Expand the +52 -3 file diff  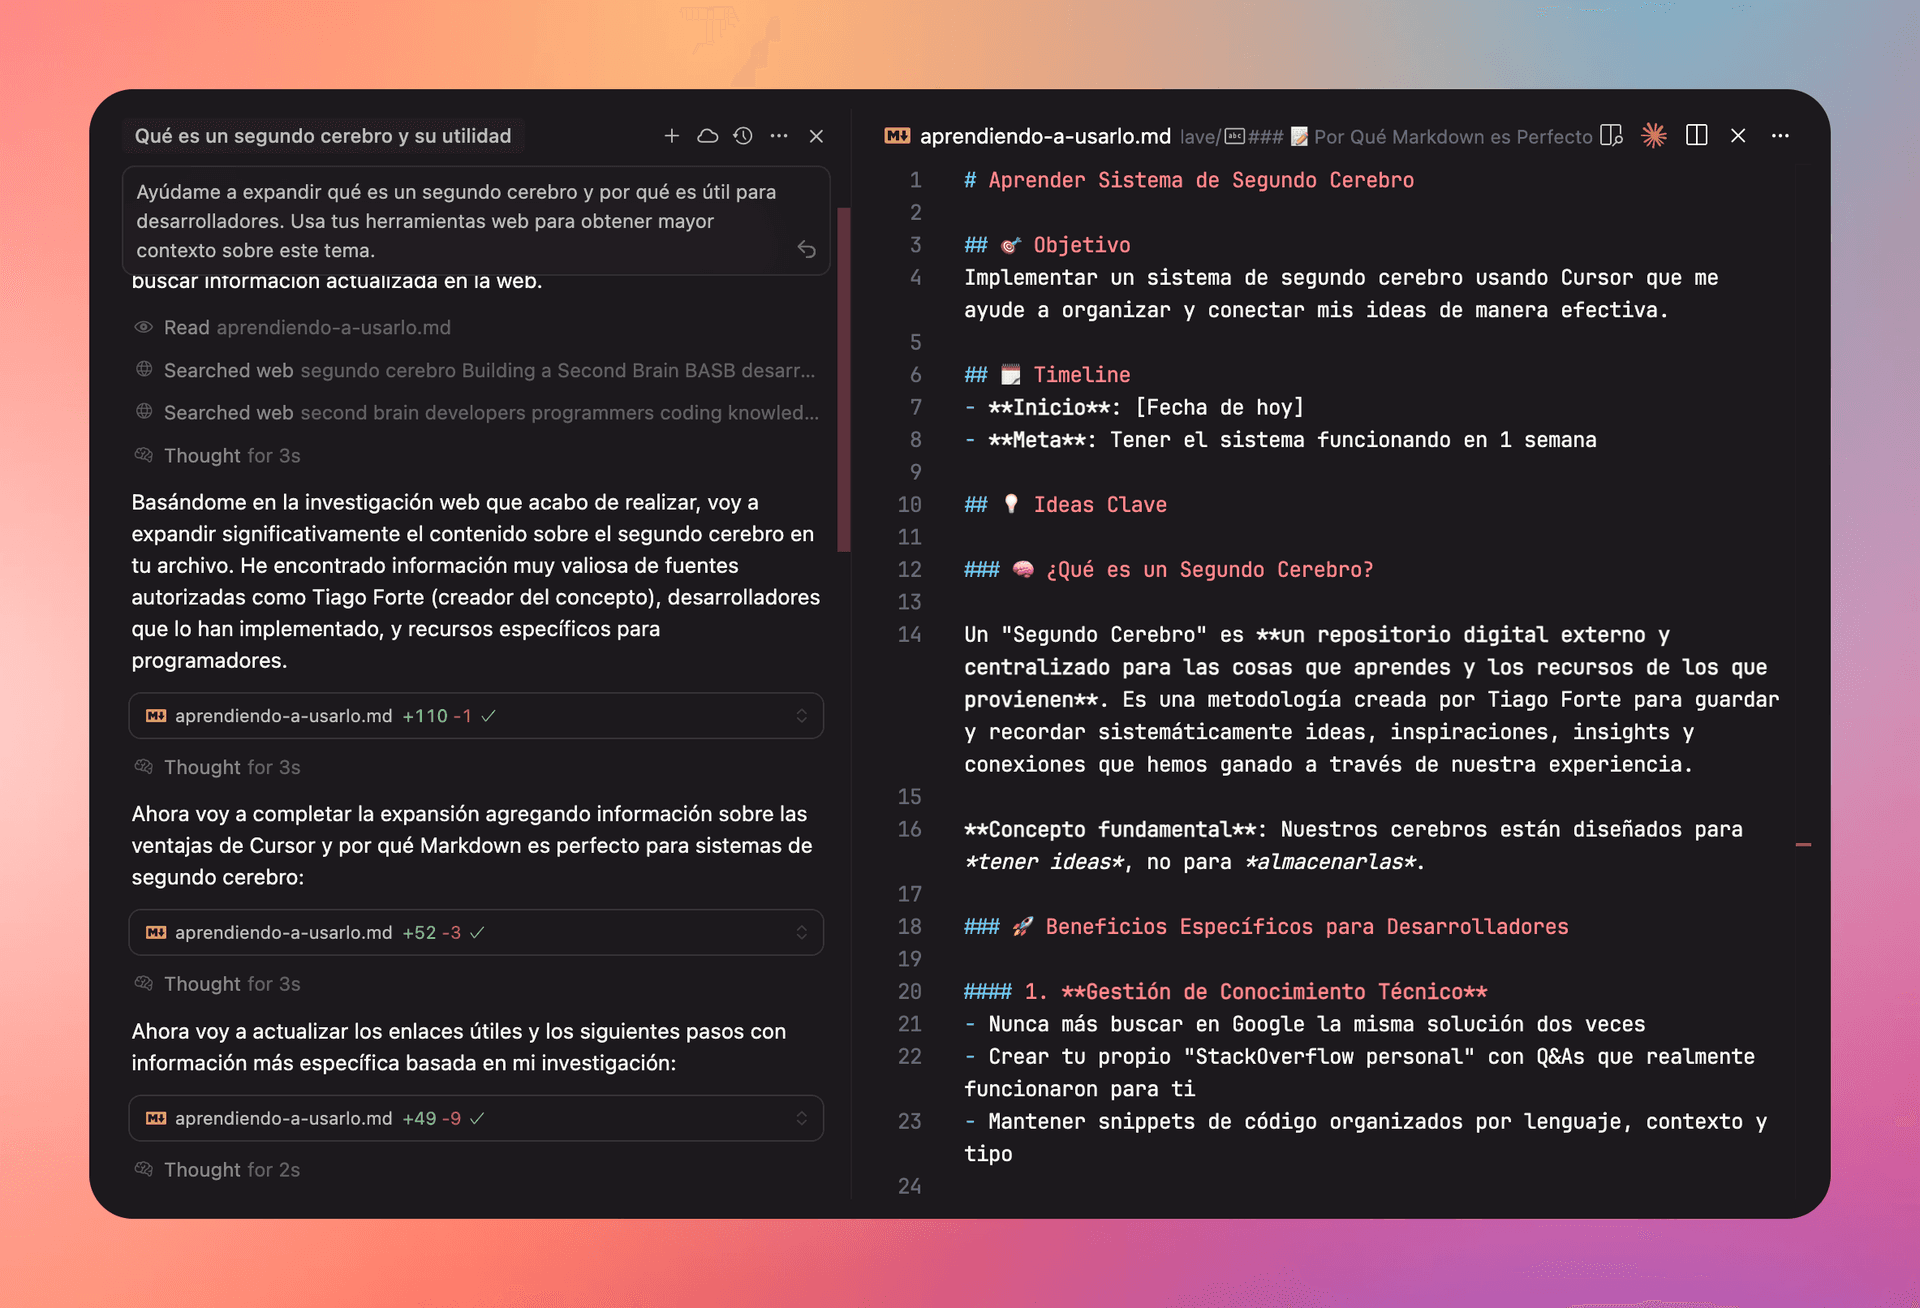(x=801, y=933)
